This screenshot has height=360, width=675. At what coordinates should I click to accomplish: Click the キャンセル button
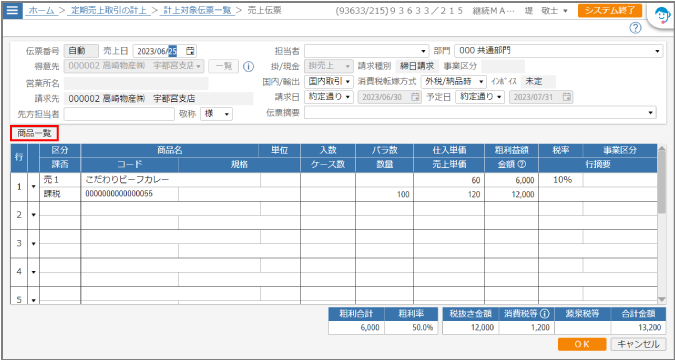(x=638, y=344)
